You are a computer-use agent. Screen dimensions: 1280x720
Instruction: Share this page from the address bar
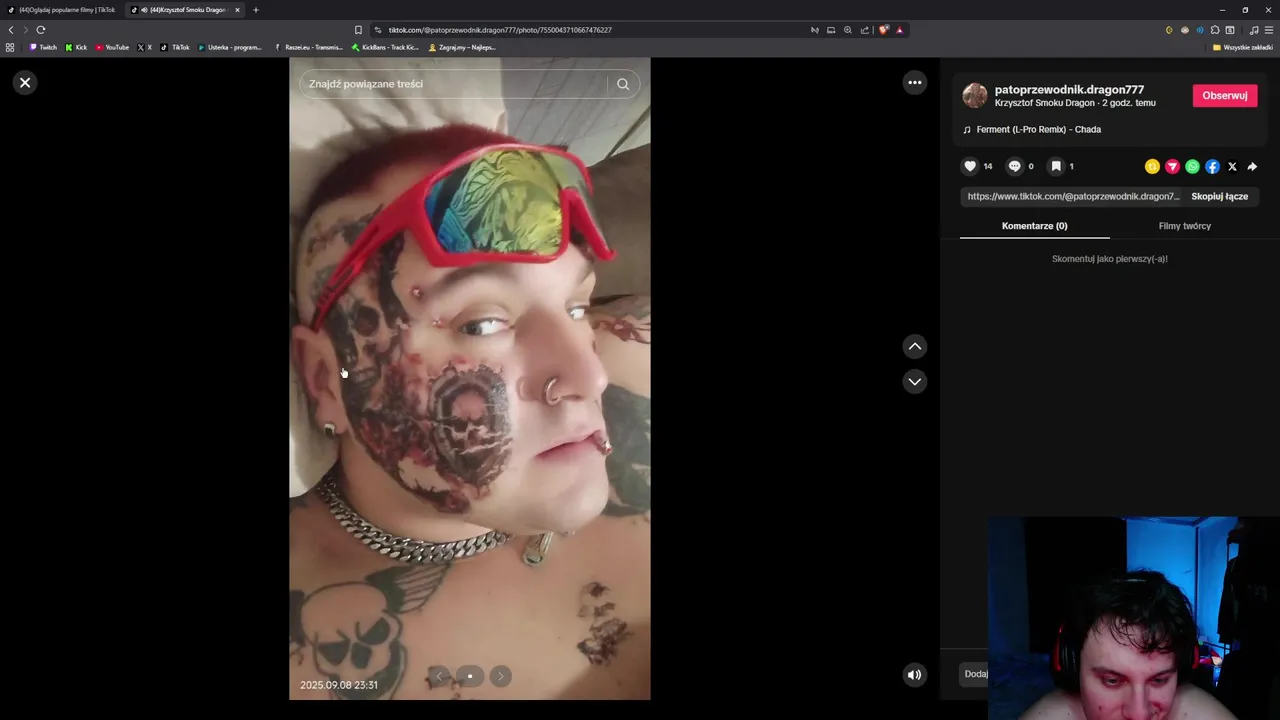pyautogui.click(x=865, y=30)
